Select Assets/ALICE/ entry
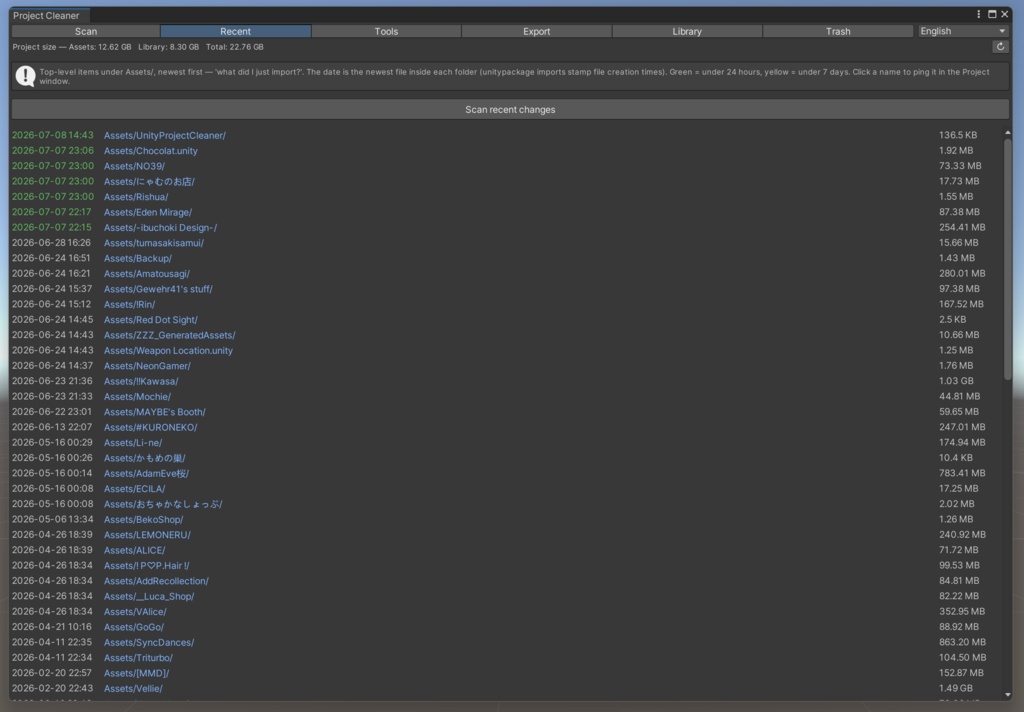The width and height of the screenshot is (1024, 712). [x=134, y=550]
